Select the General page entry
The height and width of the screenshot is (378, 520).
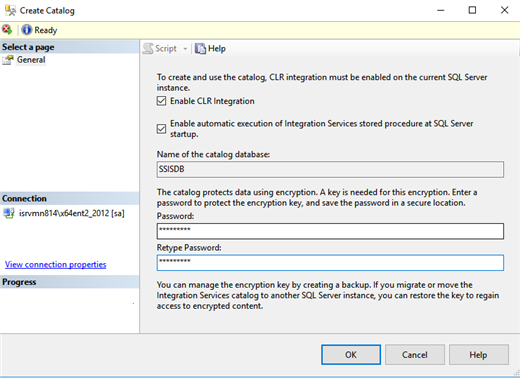pyautogui.click(x=31, y=60)
